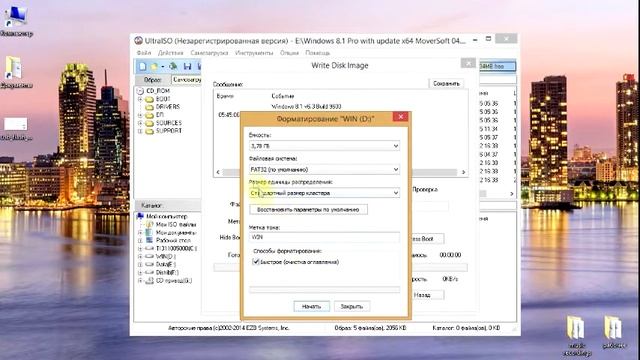Open the Действия menu
640x360 pixels.
[170, 53]
